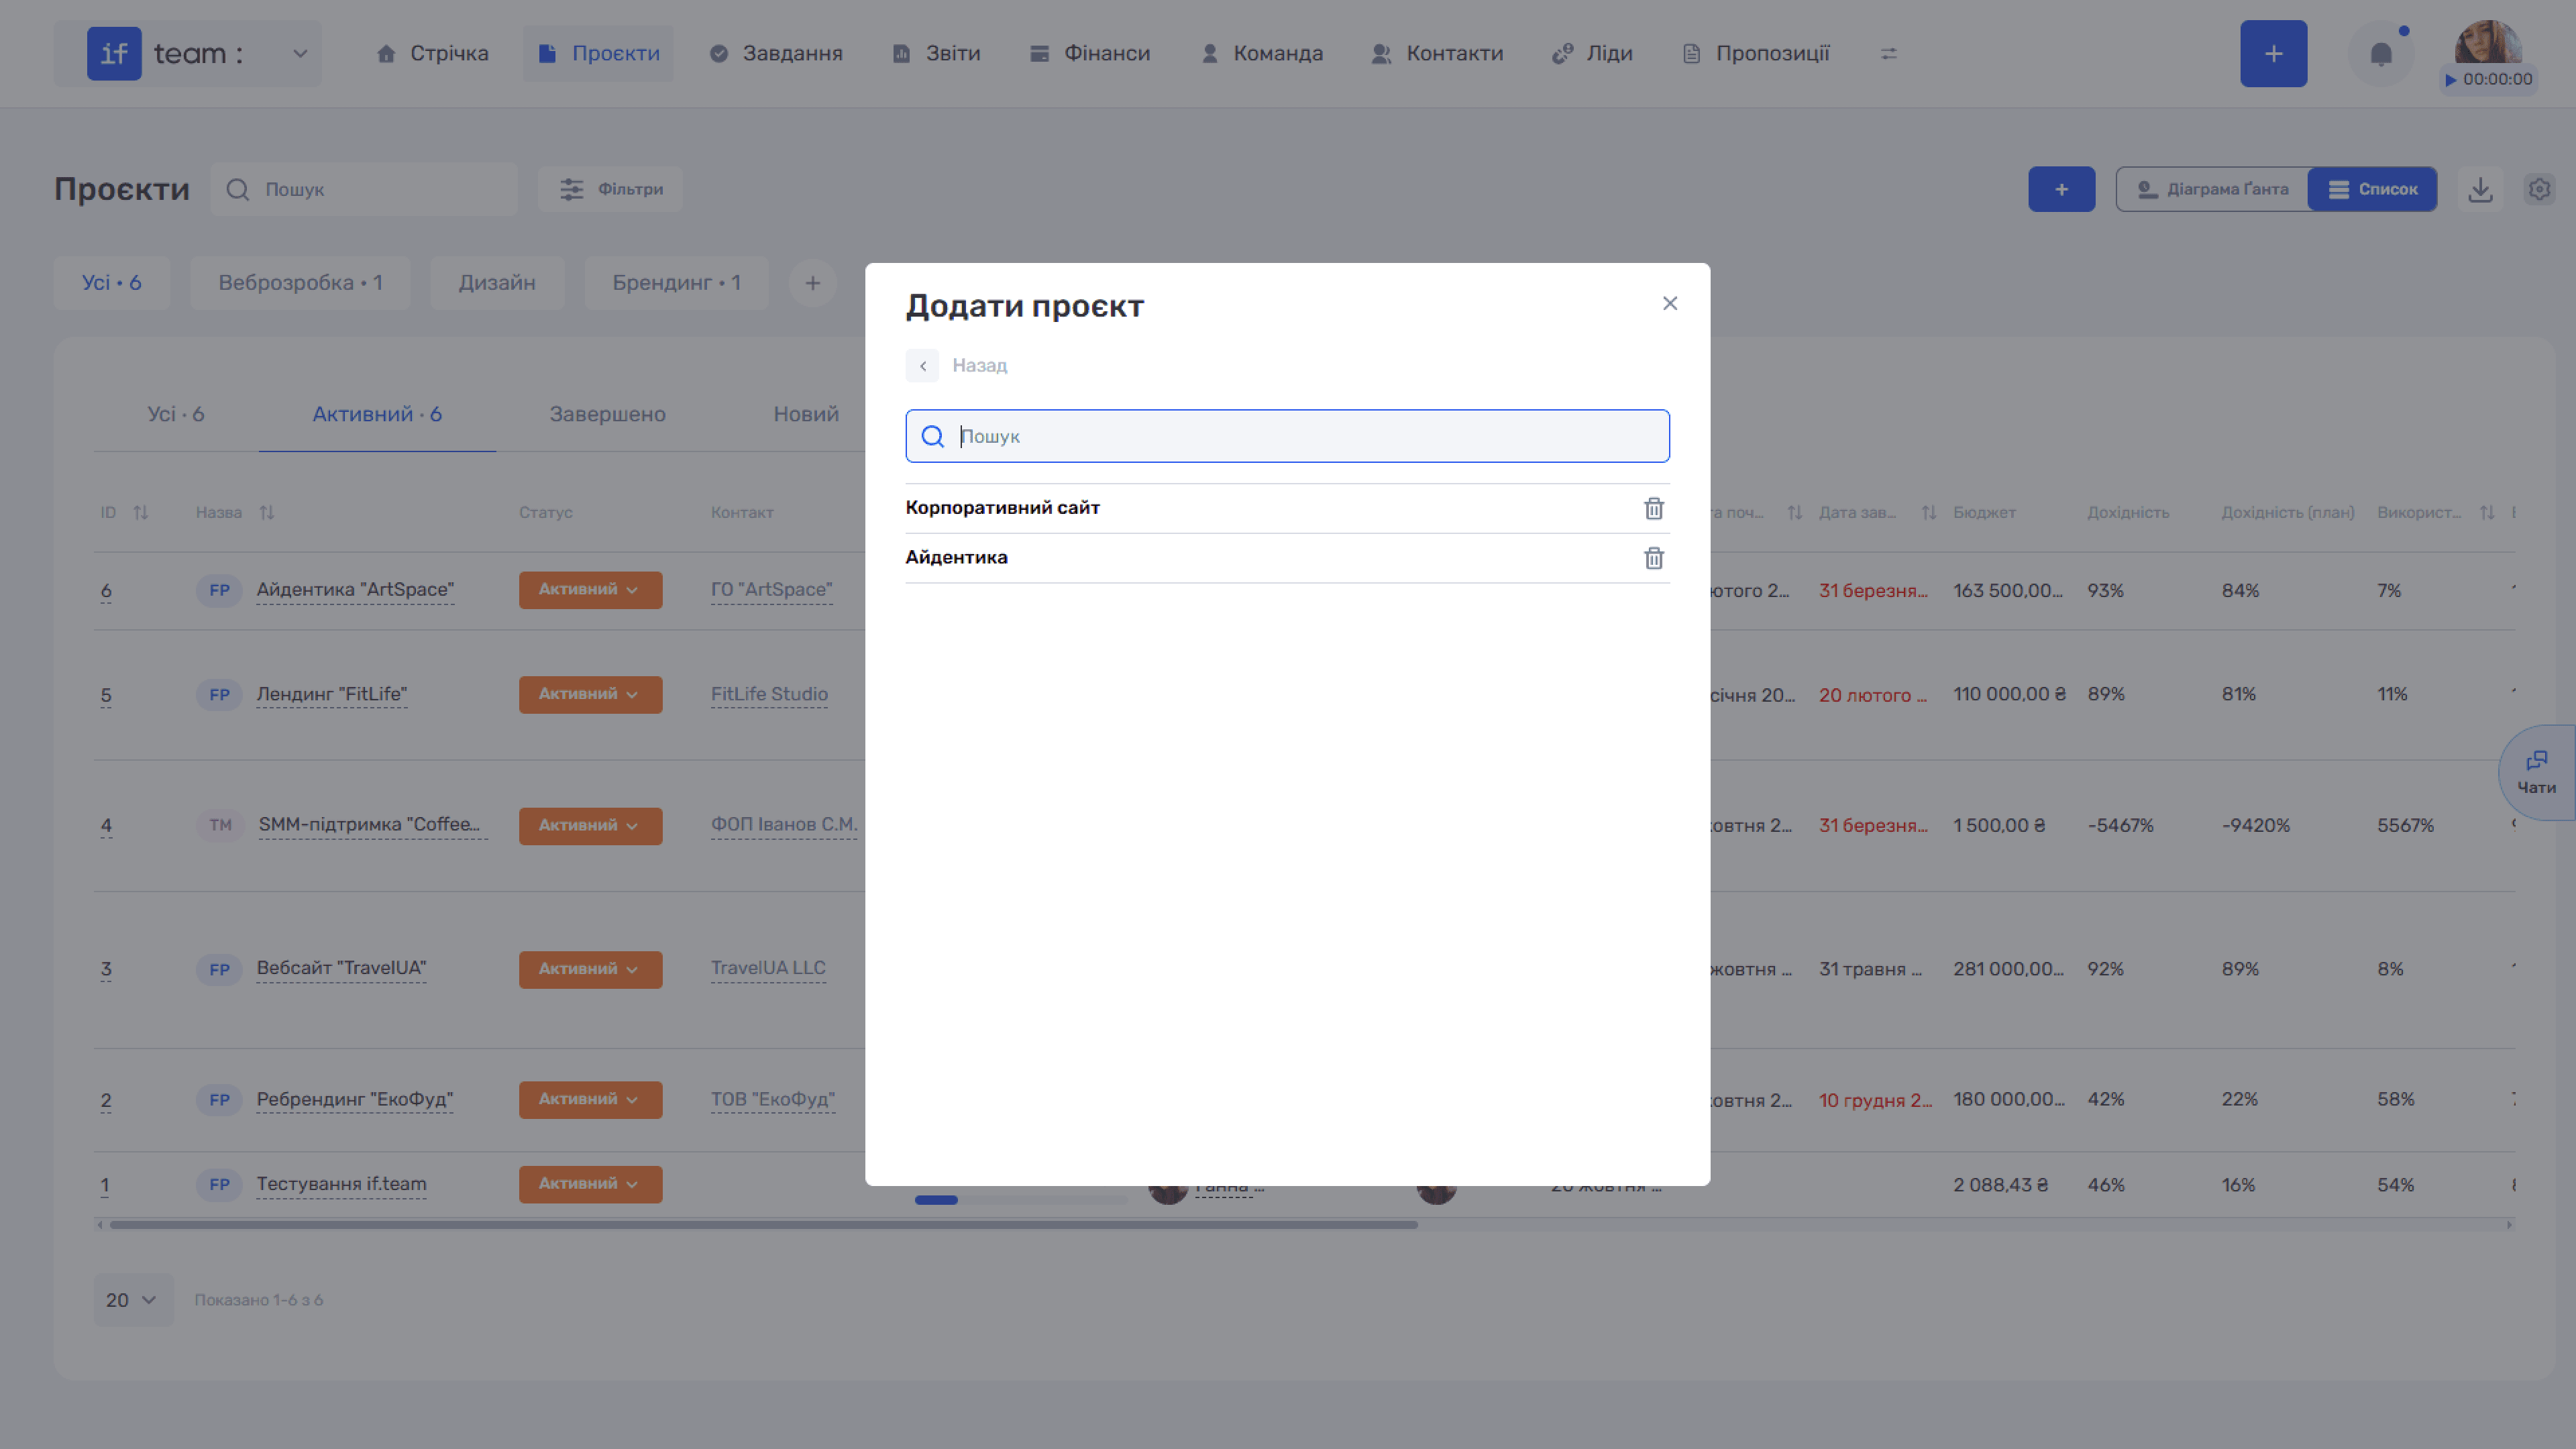Open the navigation menu settings icon
Screen dimensions: 2576x1449
[1889, 53]
